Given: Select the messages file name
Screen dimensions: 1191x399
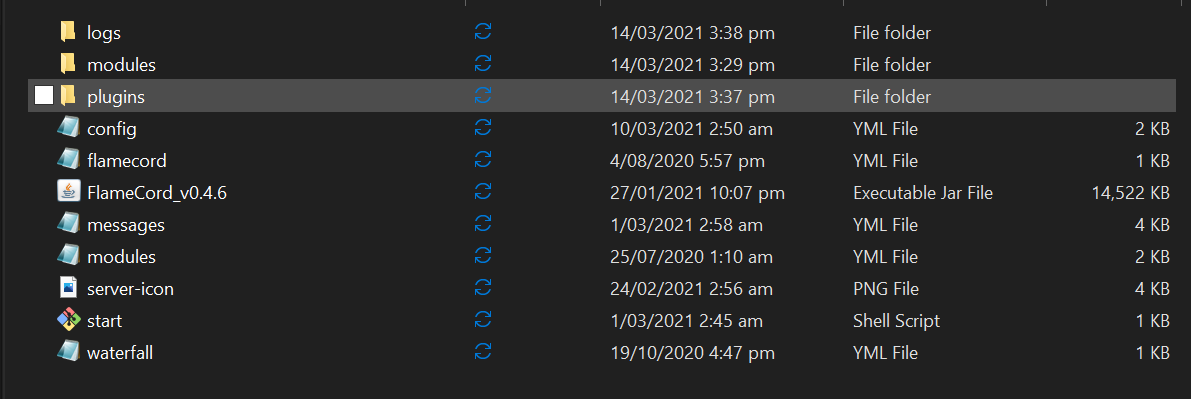Looking at the screenshot, I should 126,225.
